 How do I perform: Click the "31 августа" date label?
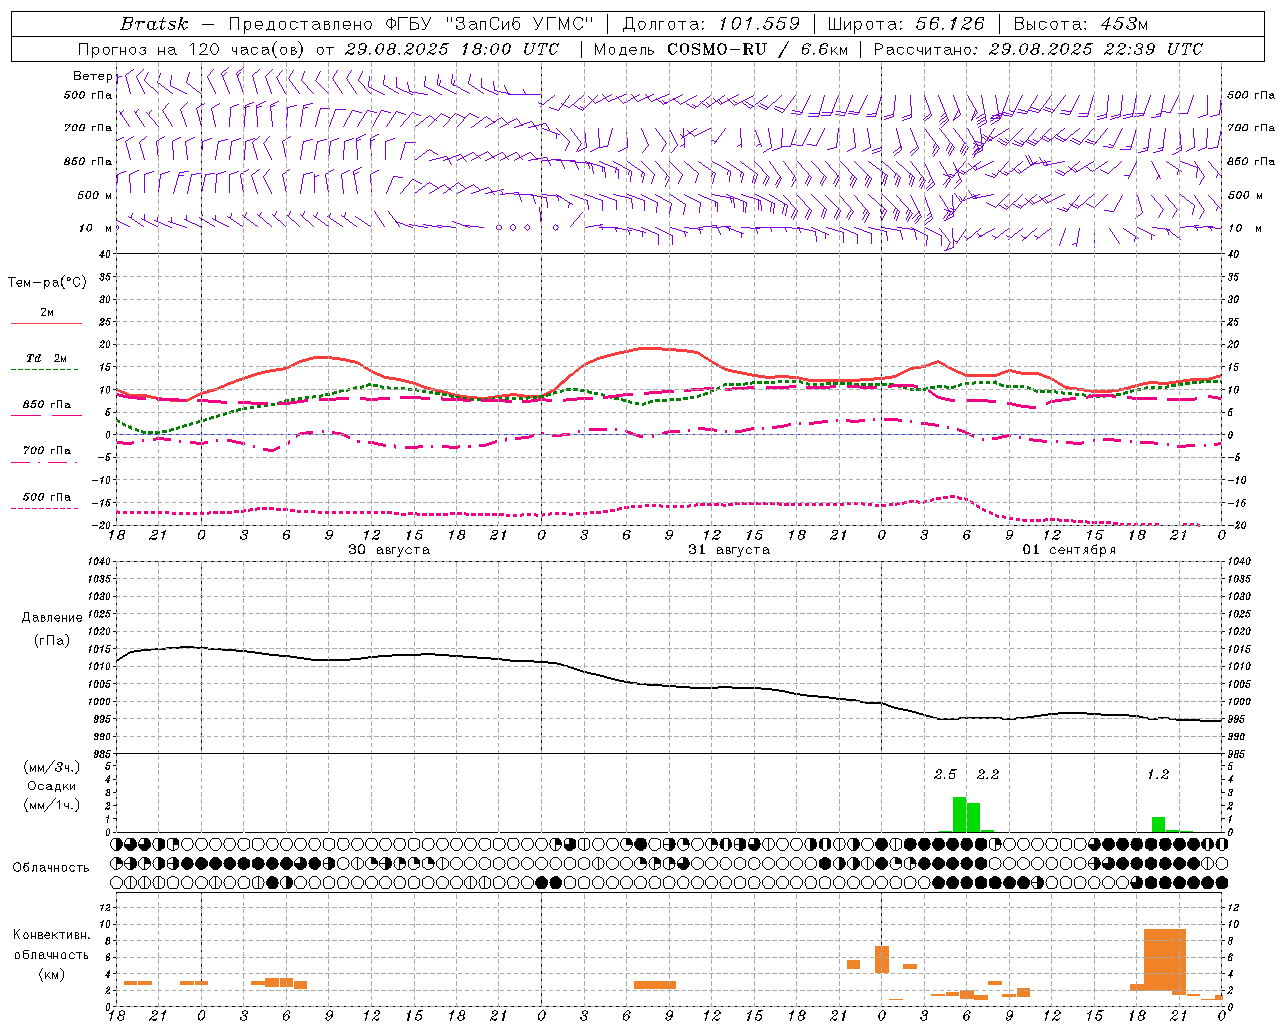(x=729, y=550)
